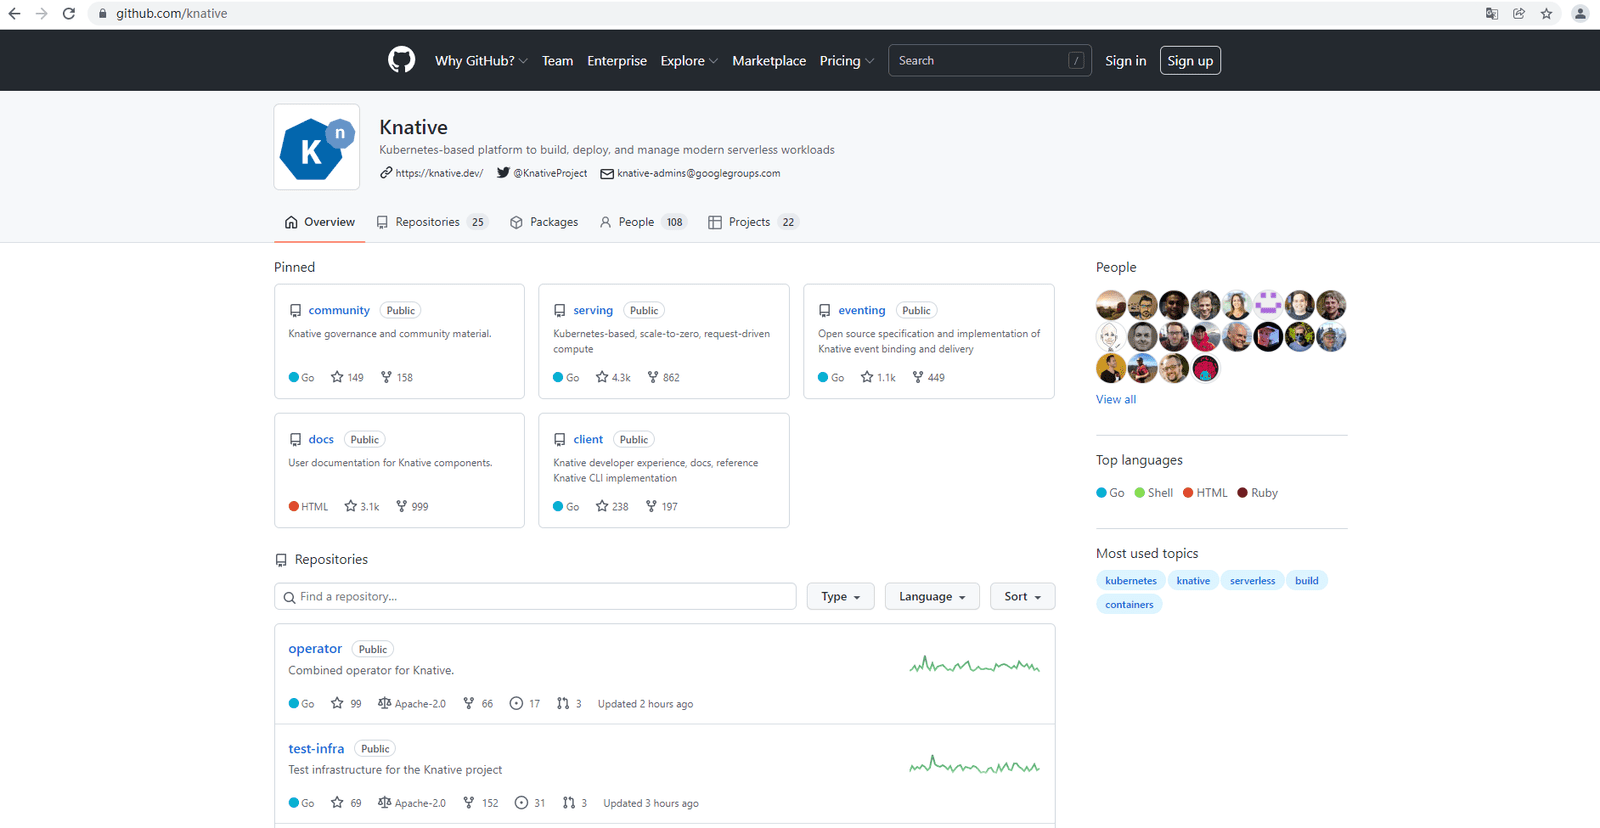1600x828 pixels.
Task: Expand the Explore dropdown menu
Action: point(689,61)
